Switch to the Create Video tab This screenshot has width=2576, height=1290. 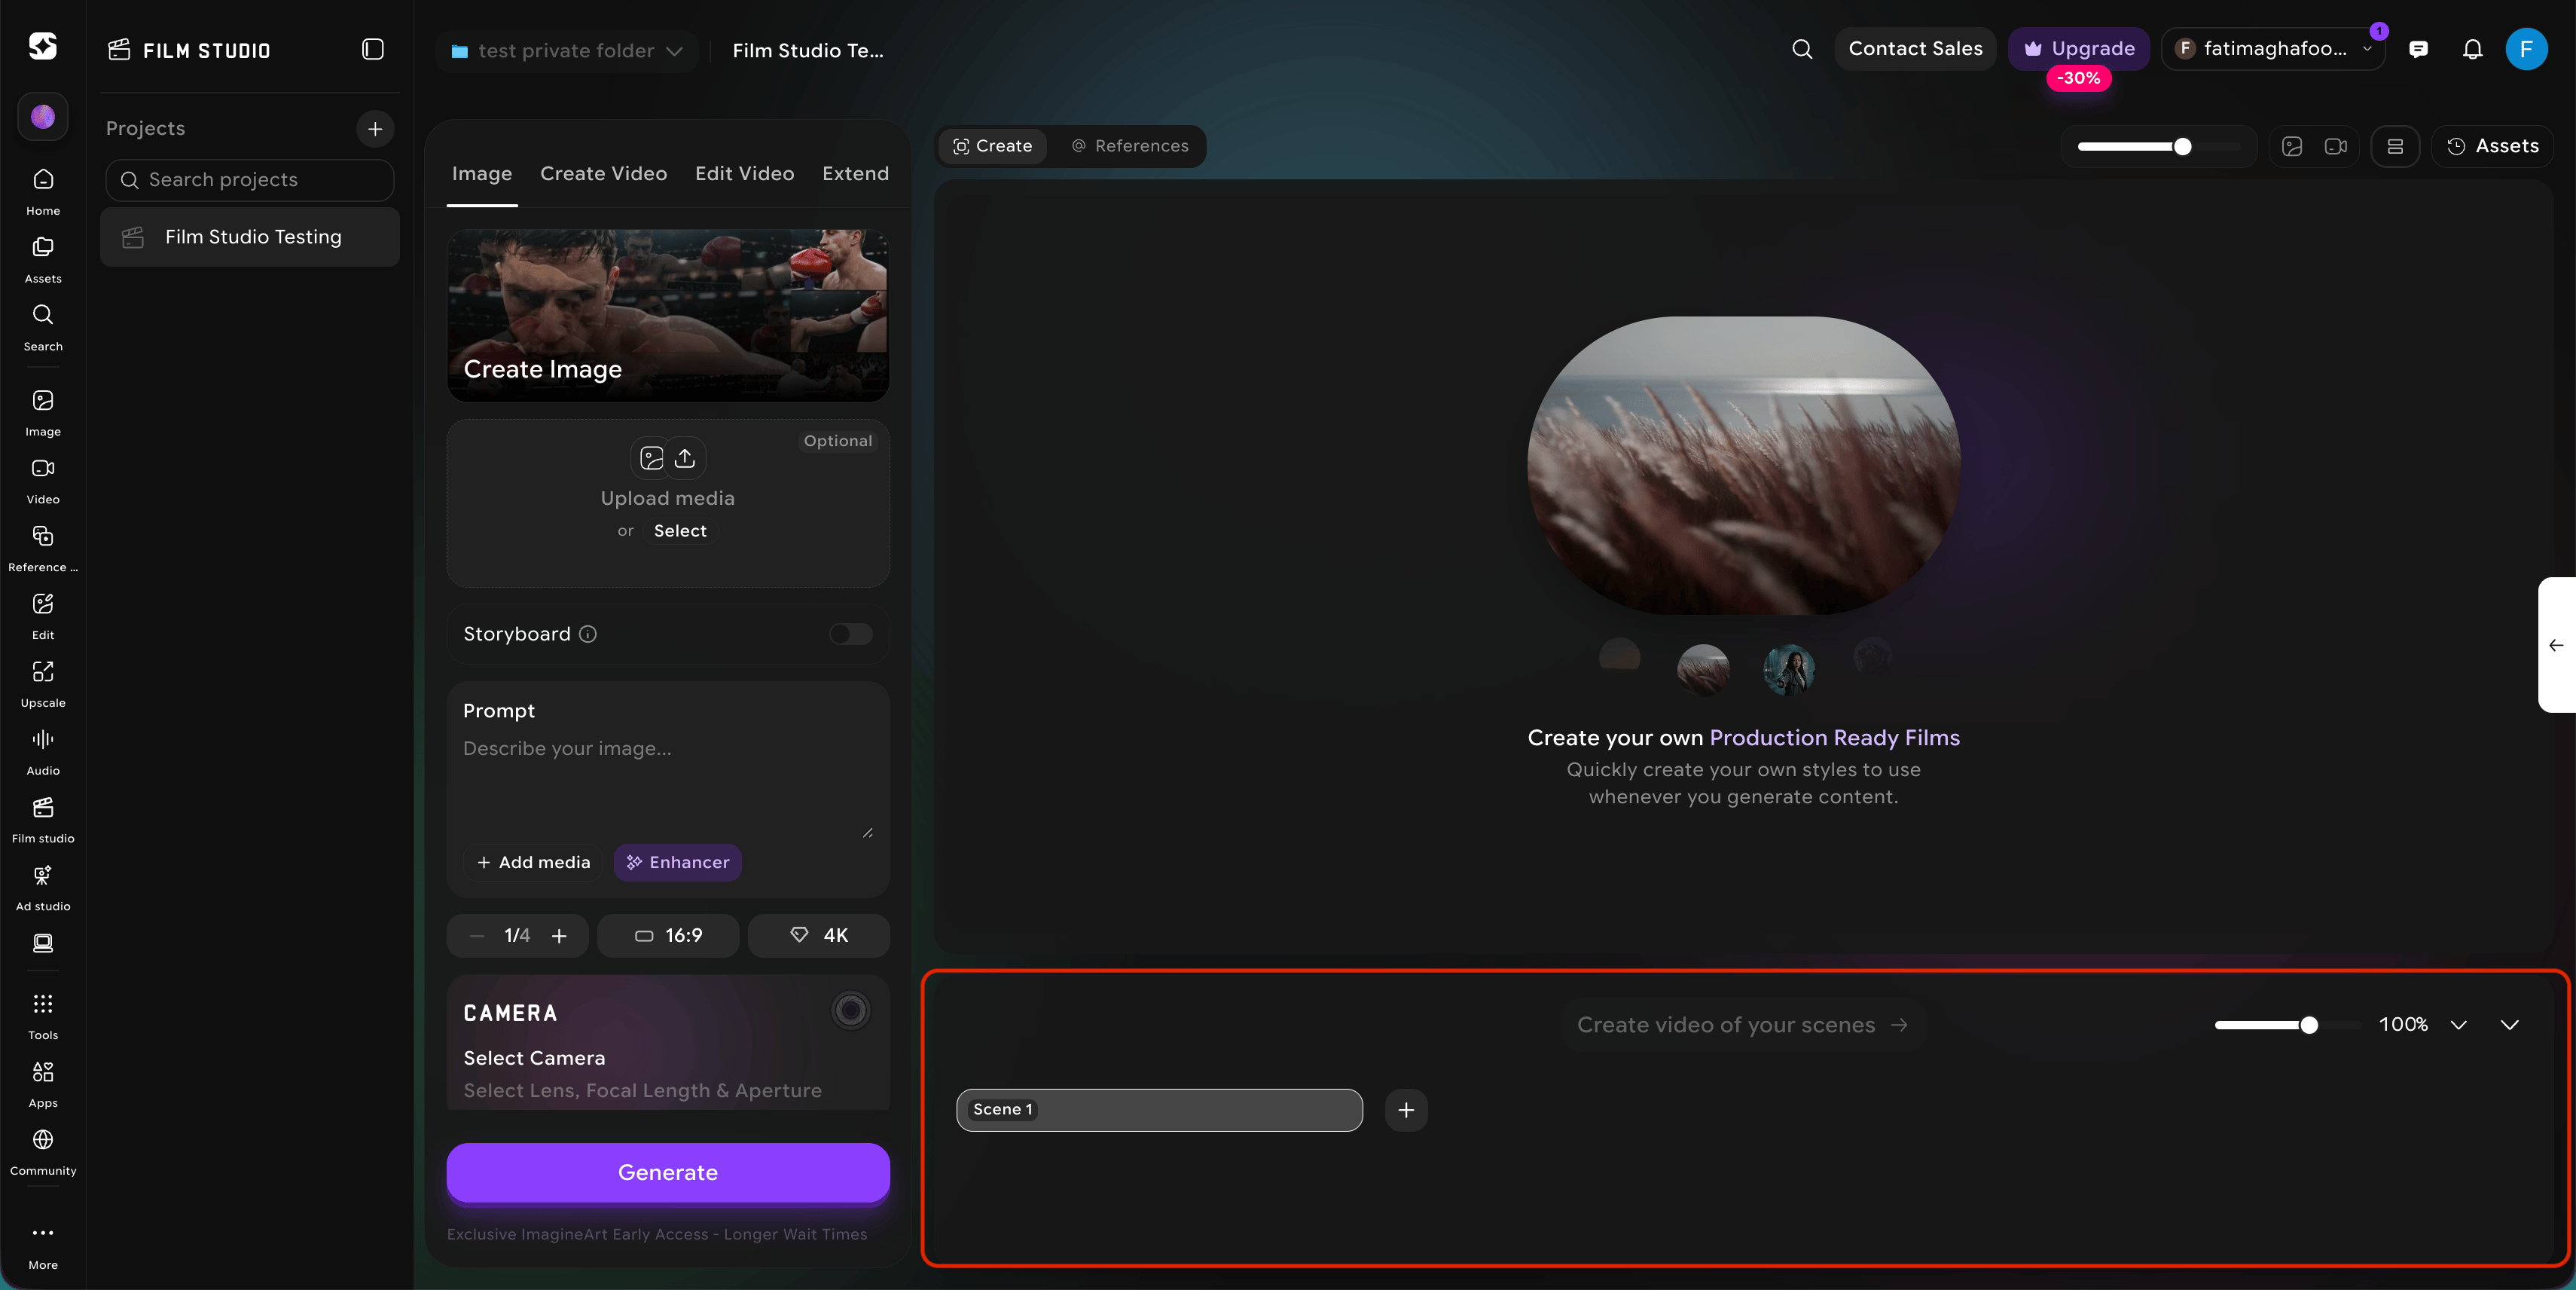coord(603,174)
